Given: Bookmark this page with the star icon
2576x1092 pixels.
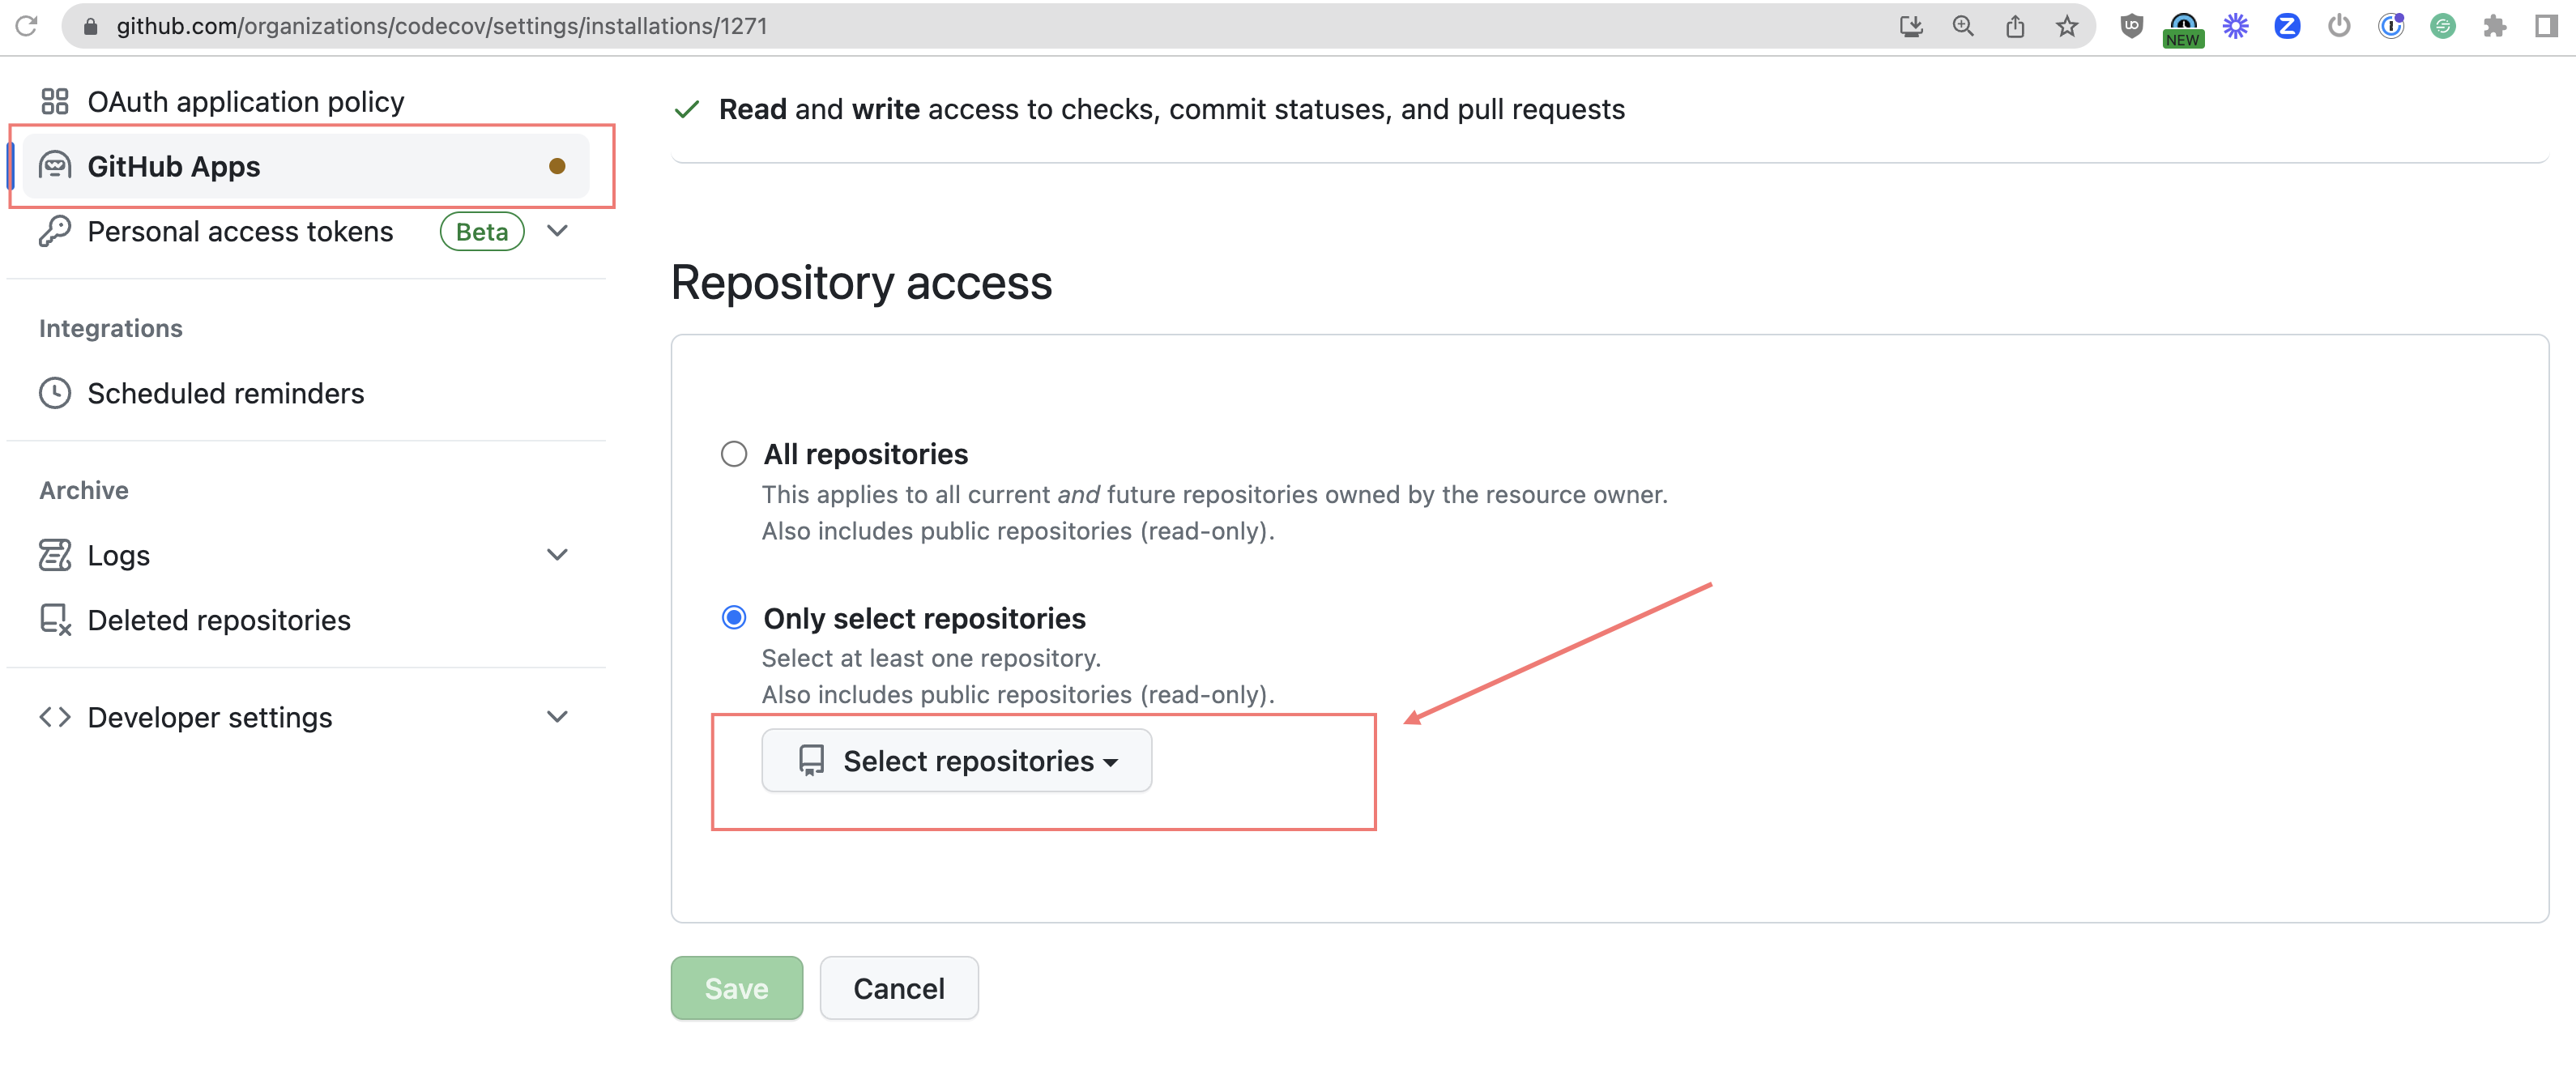Looking at the screenshot, I should click(2067, 26).
